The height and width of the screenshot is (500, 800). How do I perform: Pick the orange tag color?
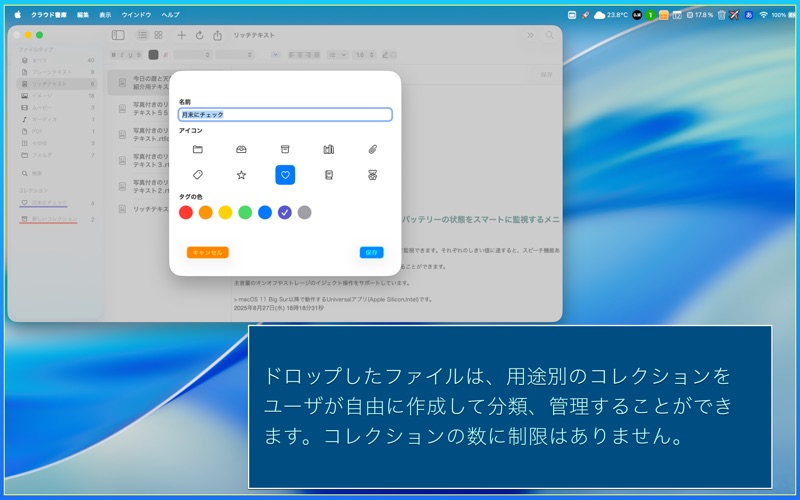pyautogui.click(x=206, y=212)
